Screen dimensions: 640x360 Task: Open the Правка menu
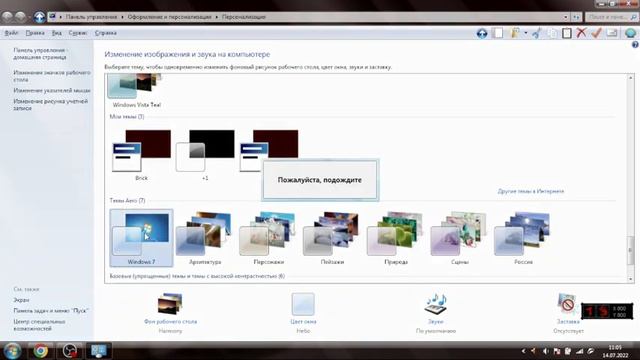point(35,33)
